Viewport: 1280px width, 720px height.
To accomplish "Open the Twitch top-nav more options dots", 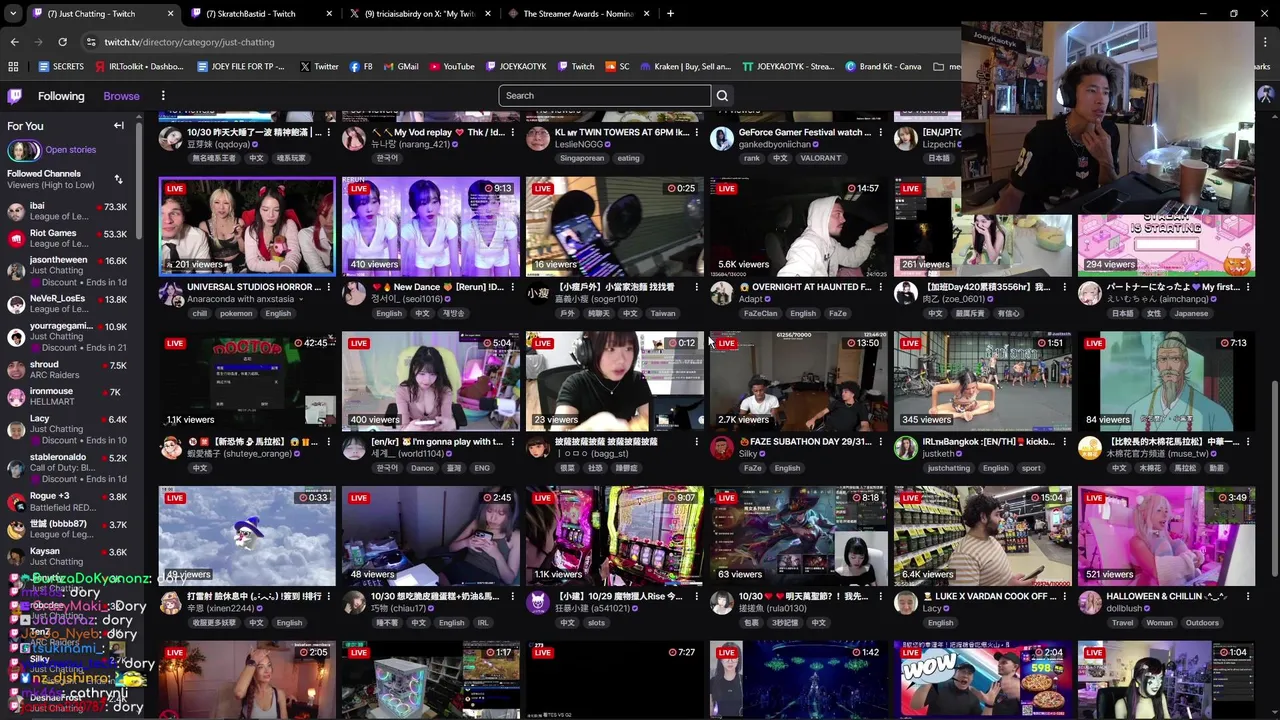I will (163, 96).
